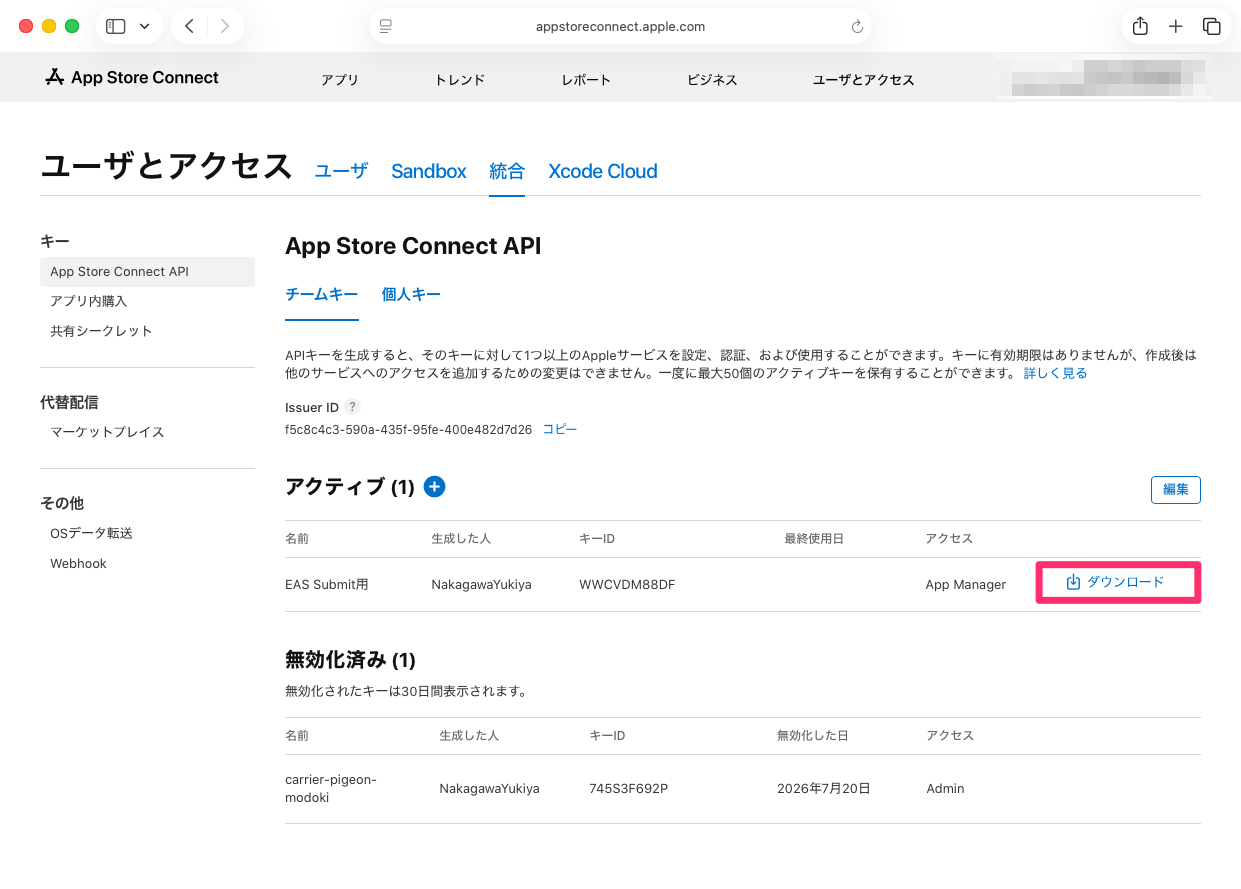Open a new tab with plus icon
The image size is (1241, 889).
pos(1176,27)
